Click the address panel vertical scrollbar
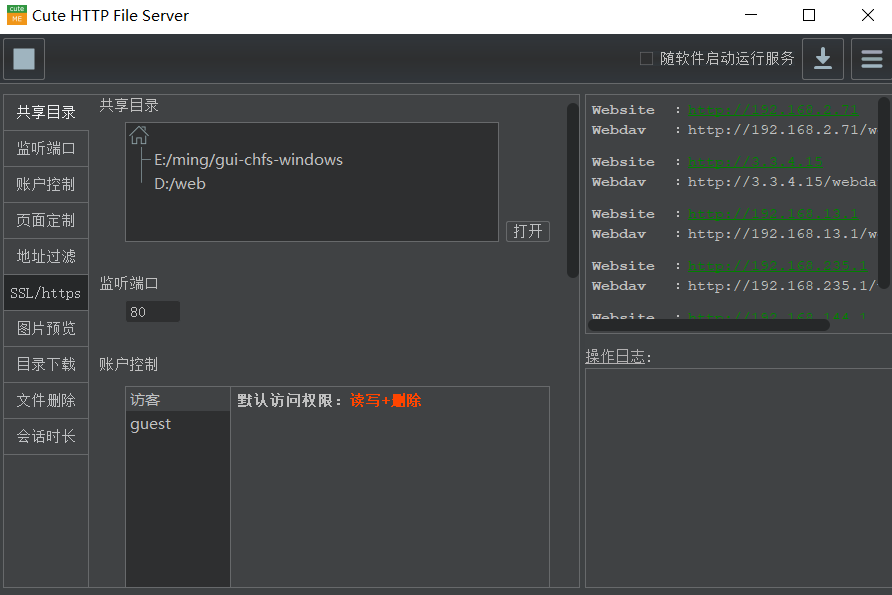892x595 pixels. (x=883, y=193)
